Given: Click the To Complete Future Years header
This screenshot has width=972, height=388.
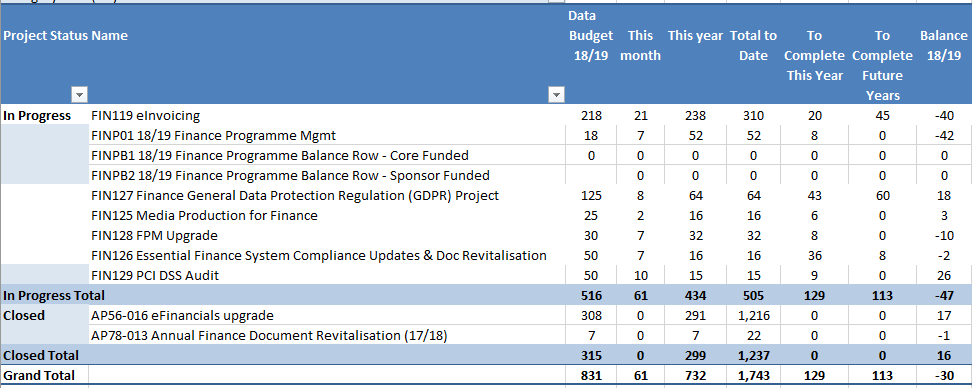Looking at the screenshot, I should click(882, 65).
